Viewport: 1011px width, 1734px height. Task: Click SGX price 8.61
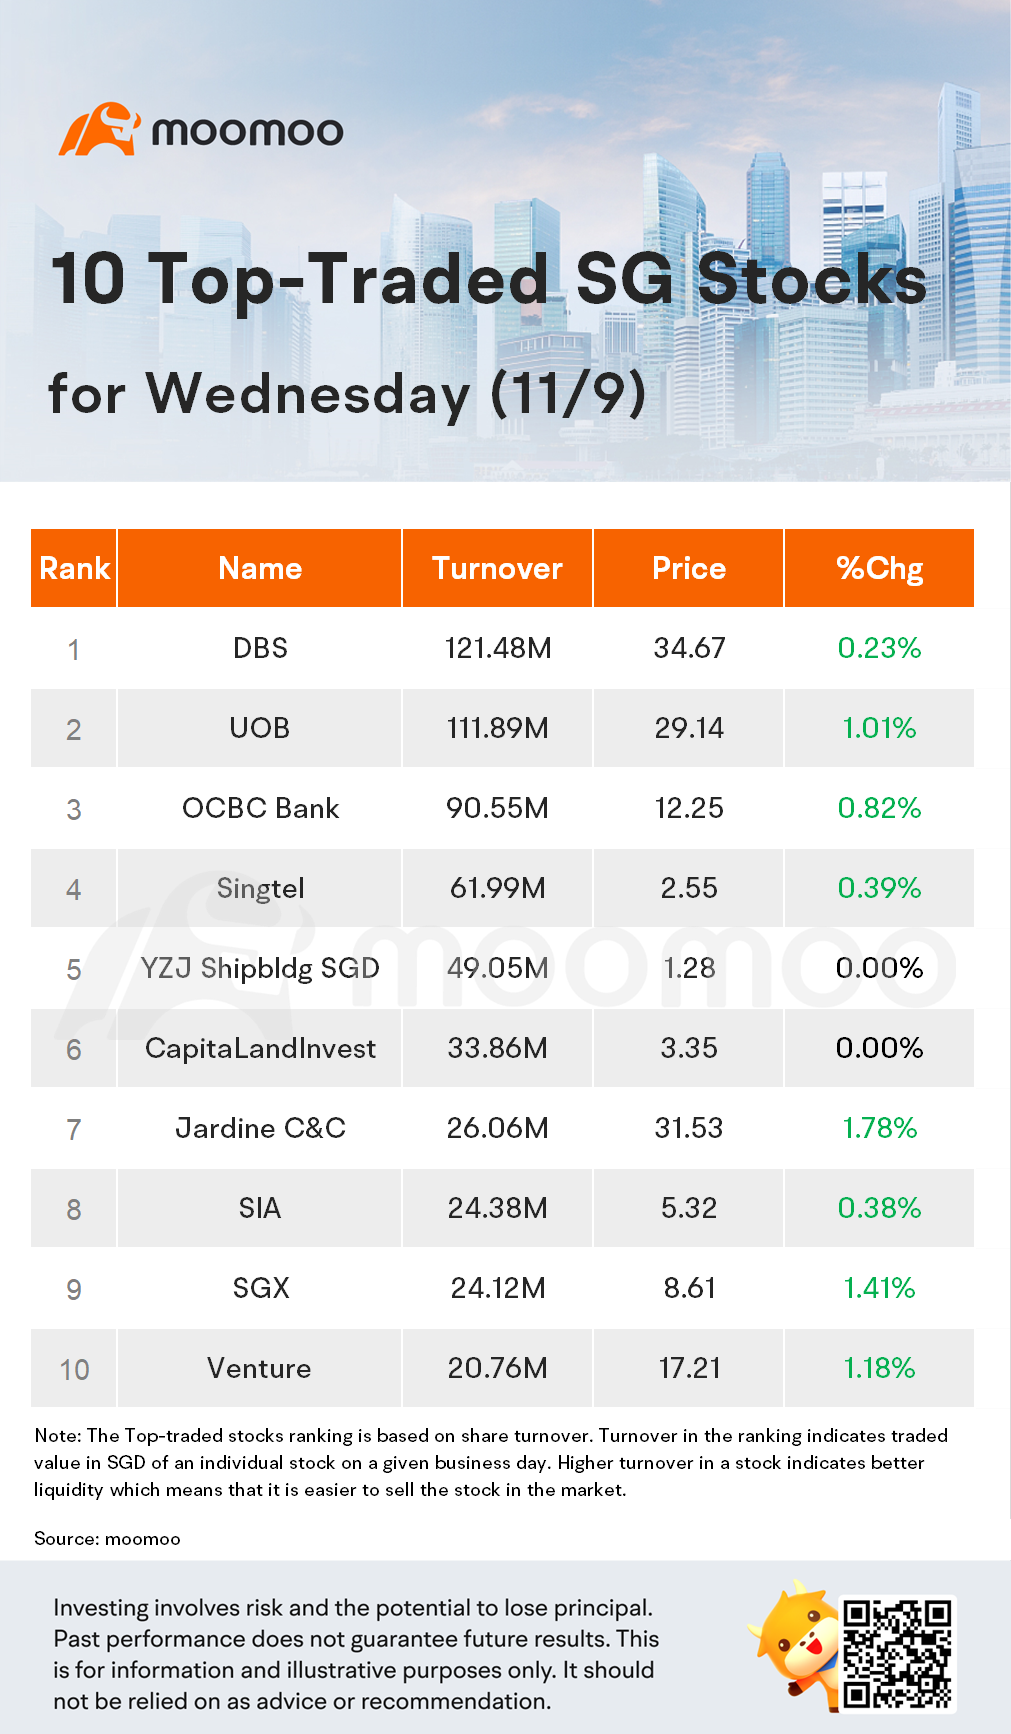tap(689, 1288)
